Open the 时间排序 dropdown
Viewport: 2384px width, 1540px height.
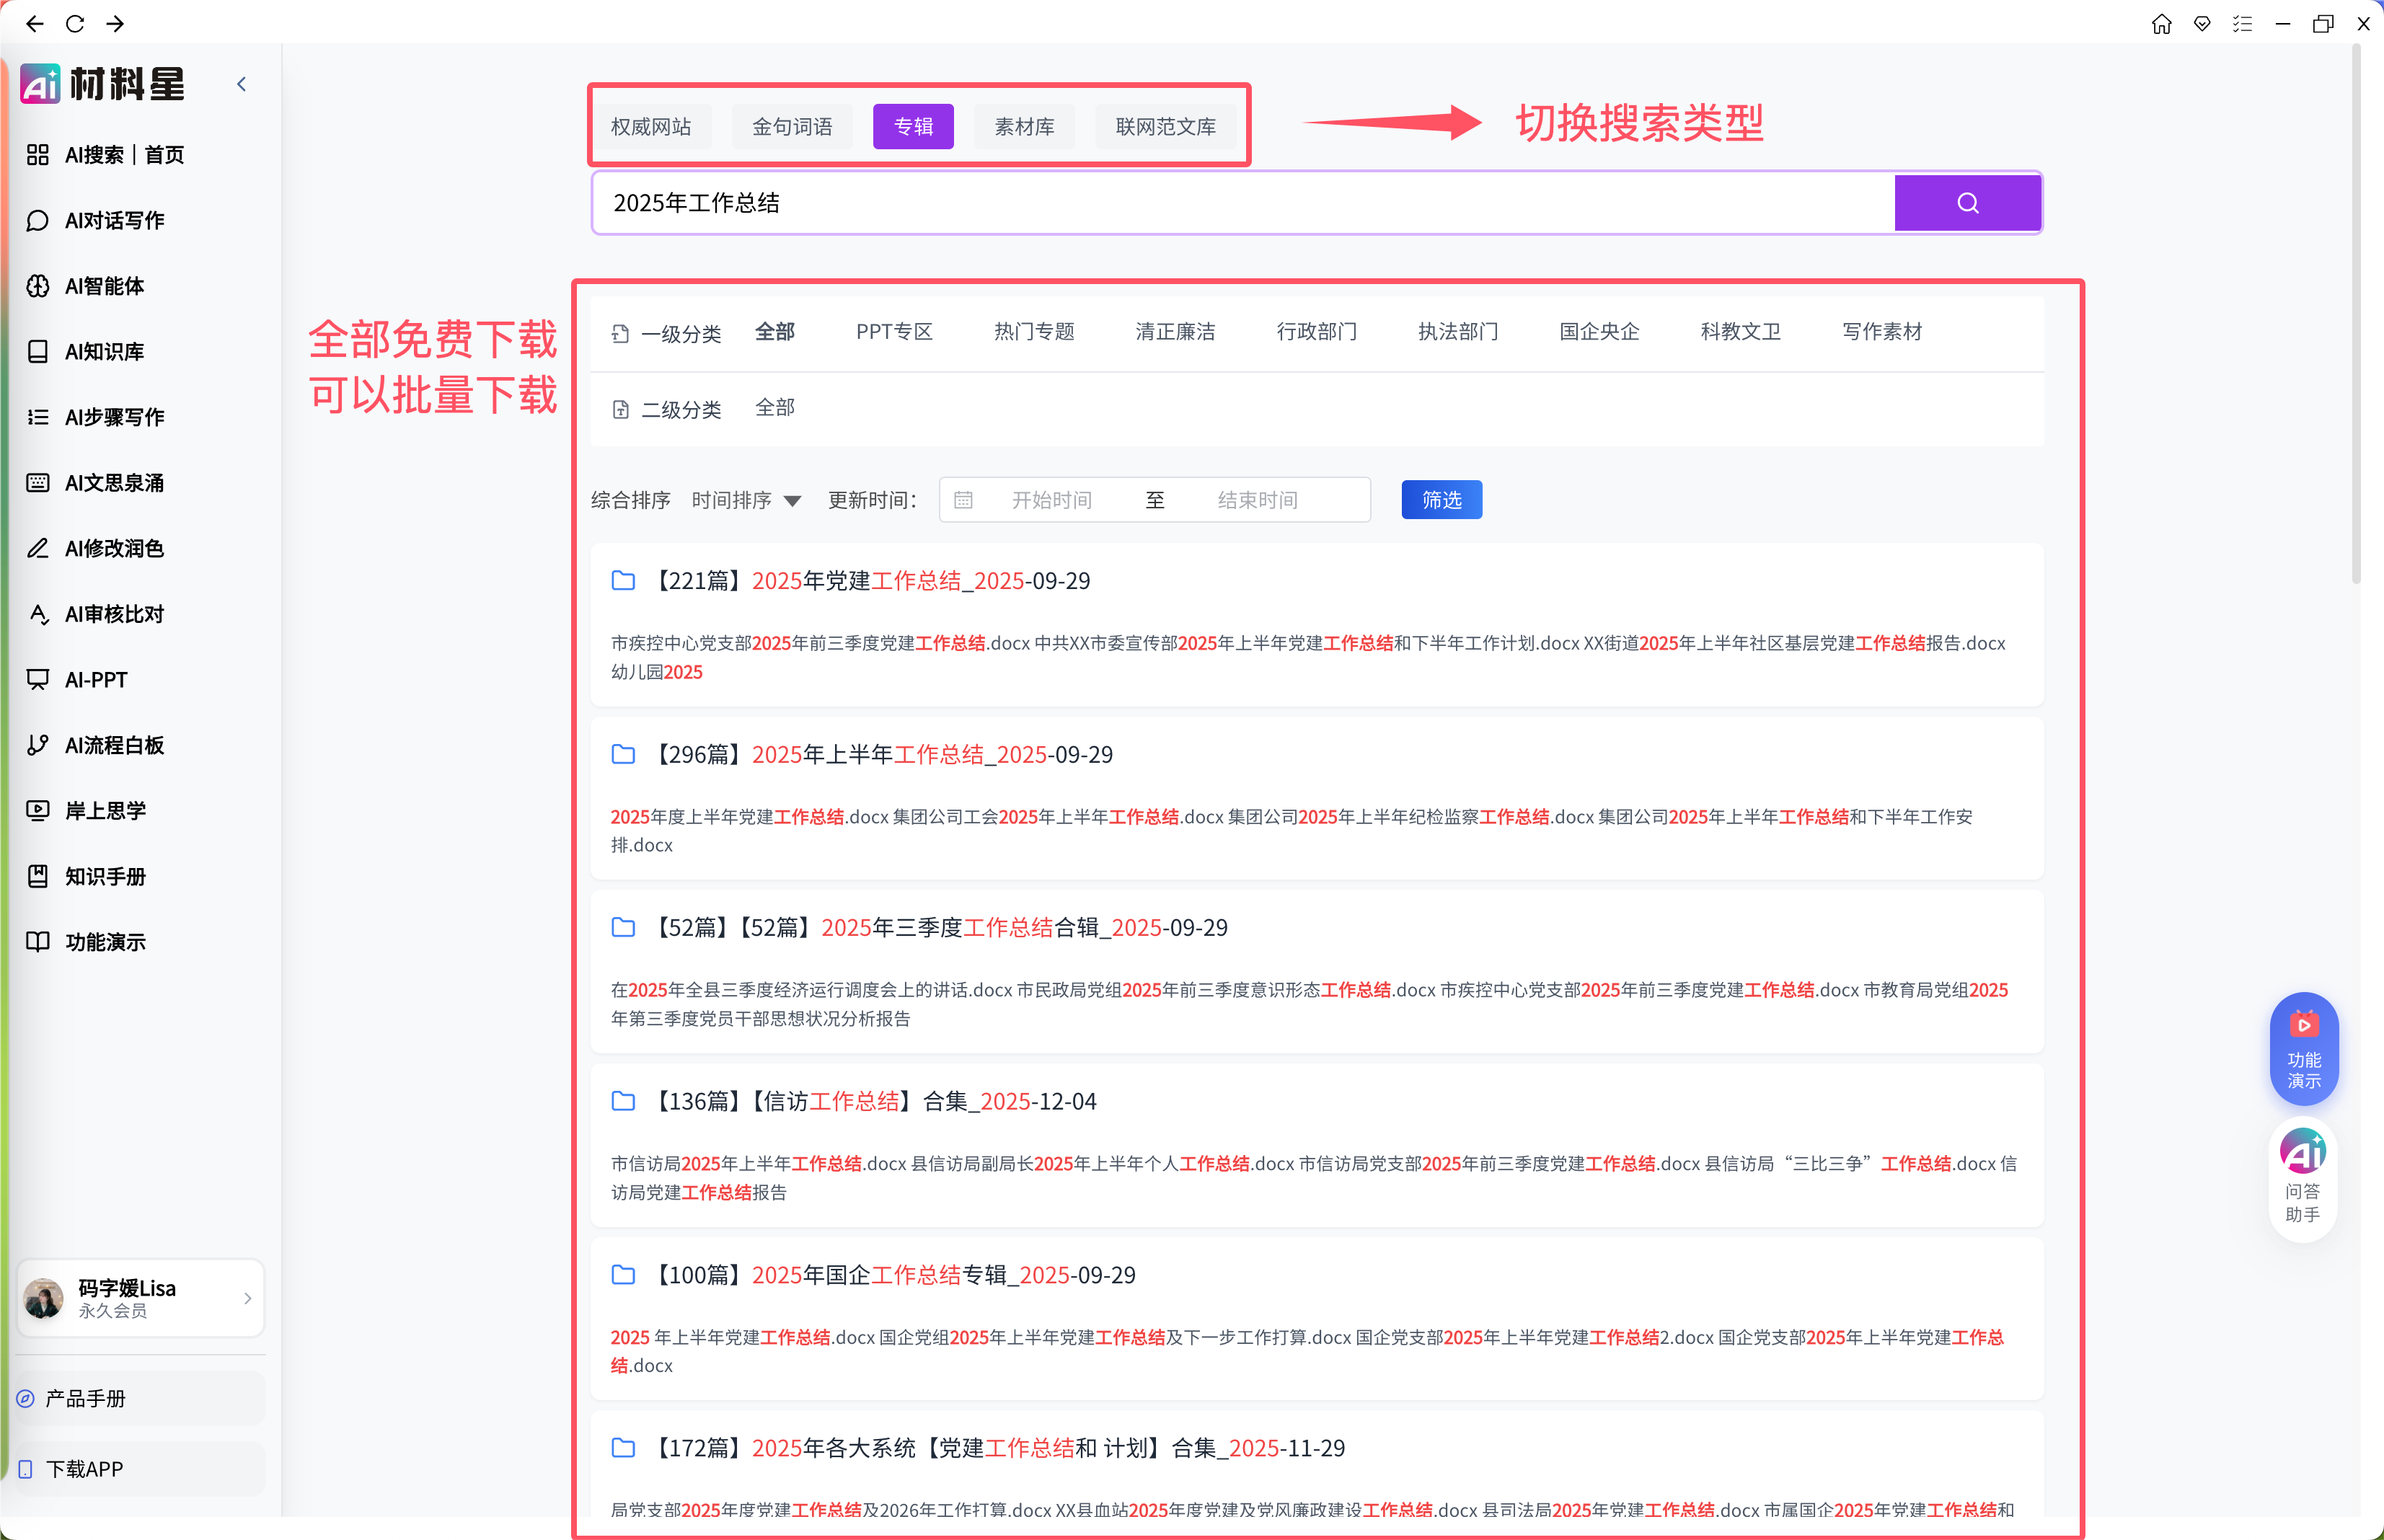click(x=745, y=500)
